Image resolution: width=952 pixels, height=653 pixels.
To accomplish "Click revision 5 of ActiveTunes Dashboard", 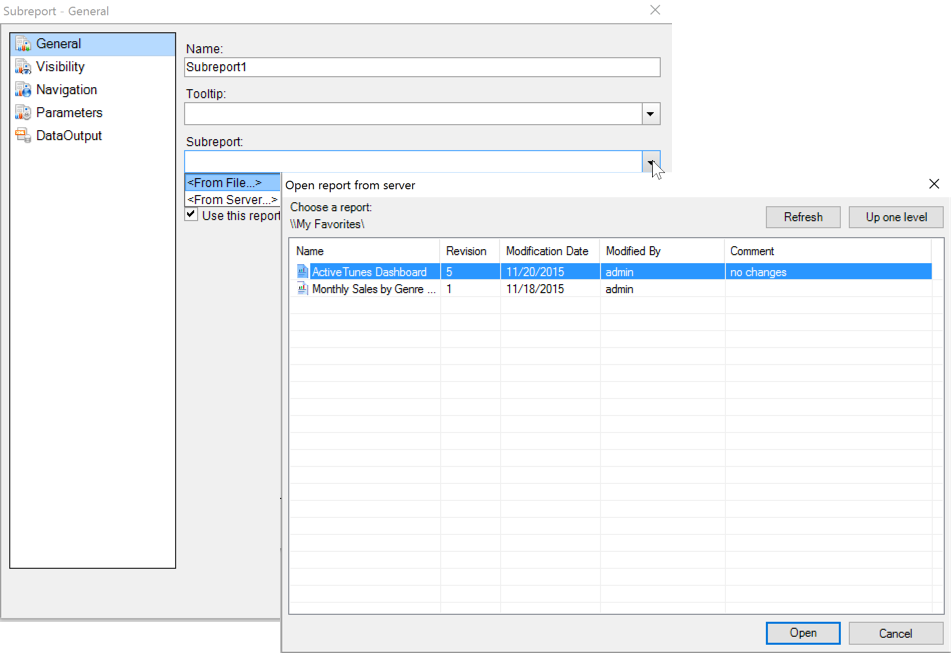I will (x=449, y=272).
